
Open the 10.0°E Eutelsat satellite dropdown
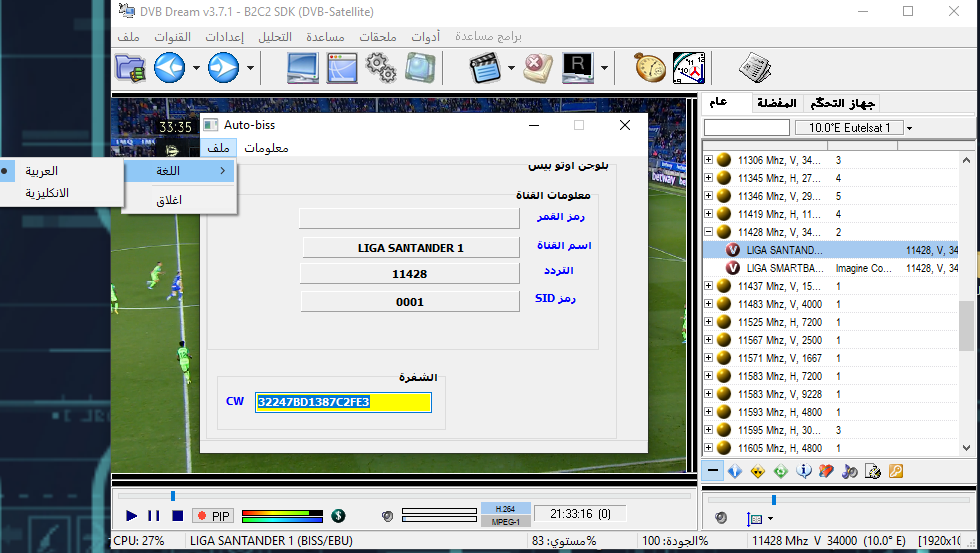click(909, 128)
